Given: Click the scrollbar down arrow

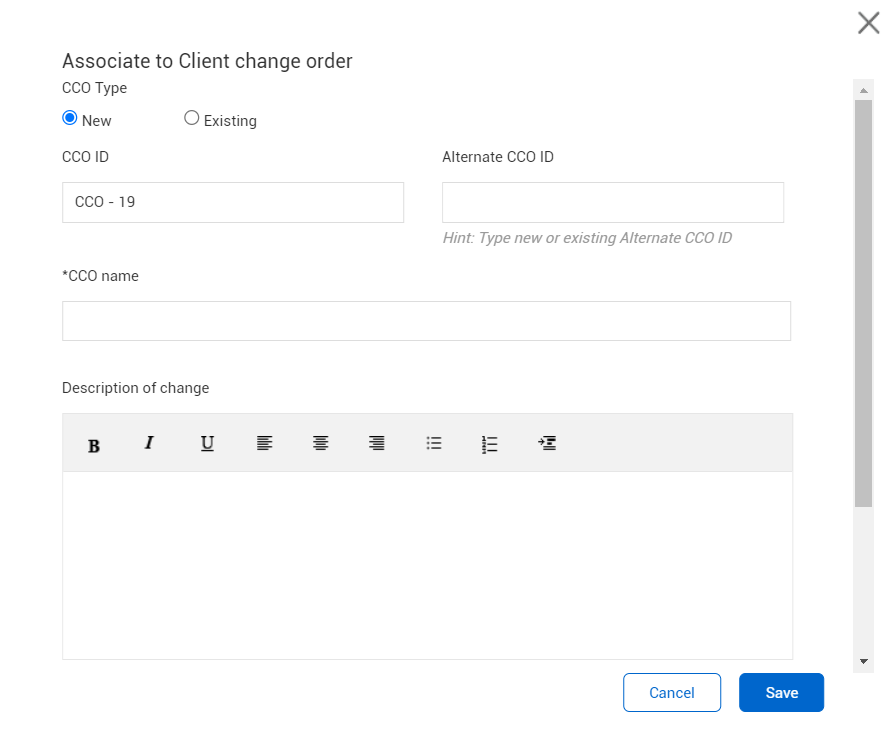Looking at the screenshot, I should [863, 661].
